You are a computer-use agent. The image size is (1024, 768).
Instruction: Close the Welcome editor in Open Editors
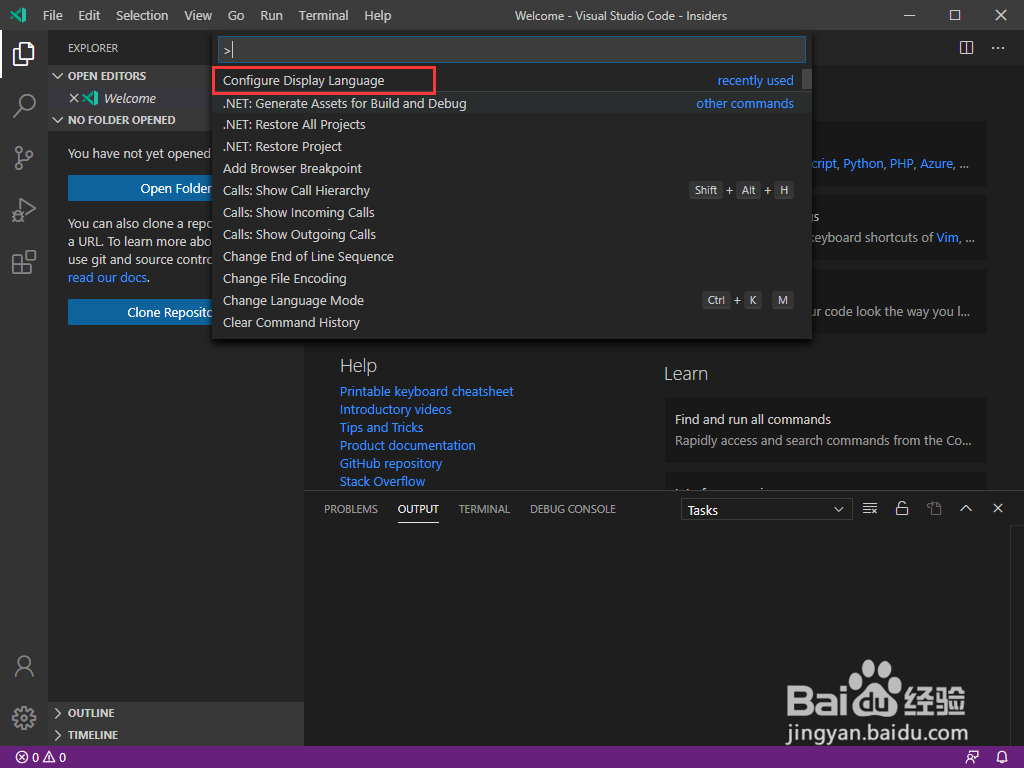pyautogui.click(x=74, y=98)
